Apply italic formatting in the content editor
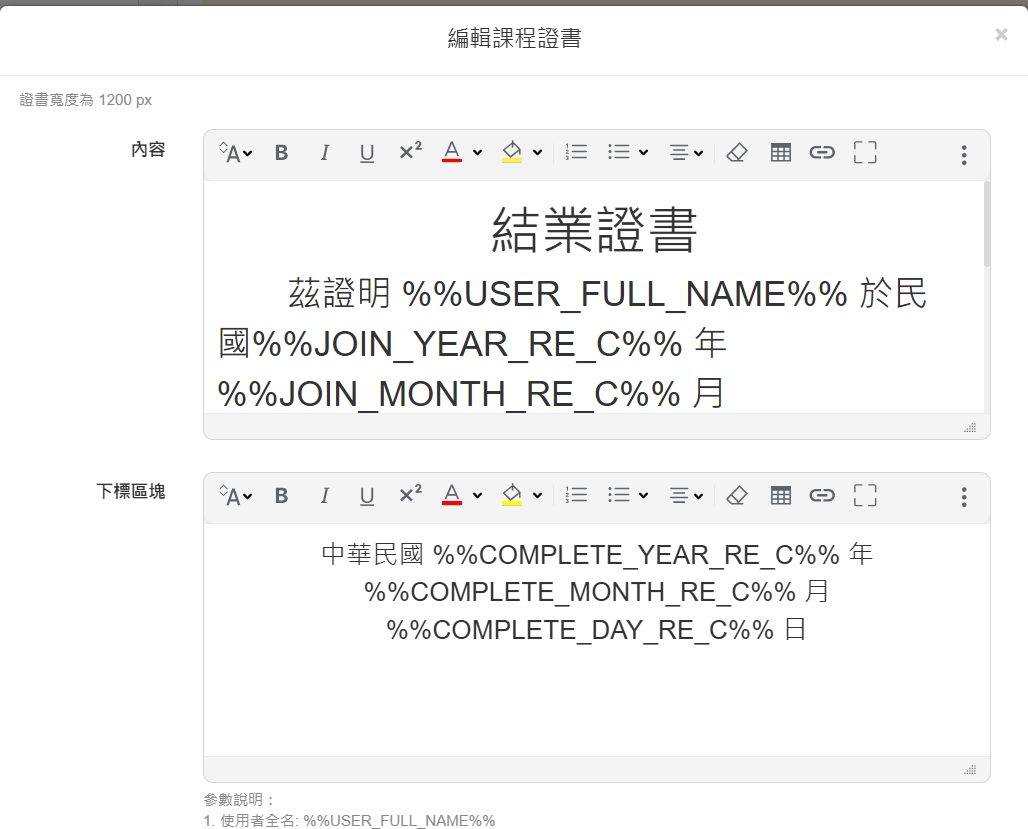Screen dimensions: 1028x829 tap(324, 152)
